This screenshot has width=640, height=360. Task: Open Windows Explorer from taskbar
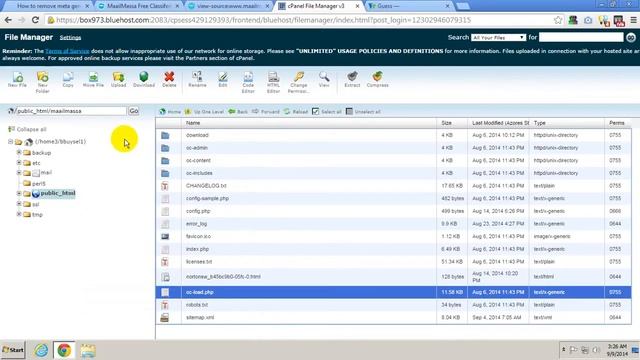(87, 350)
